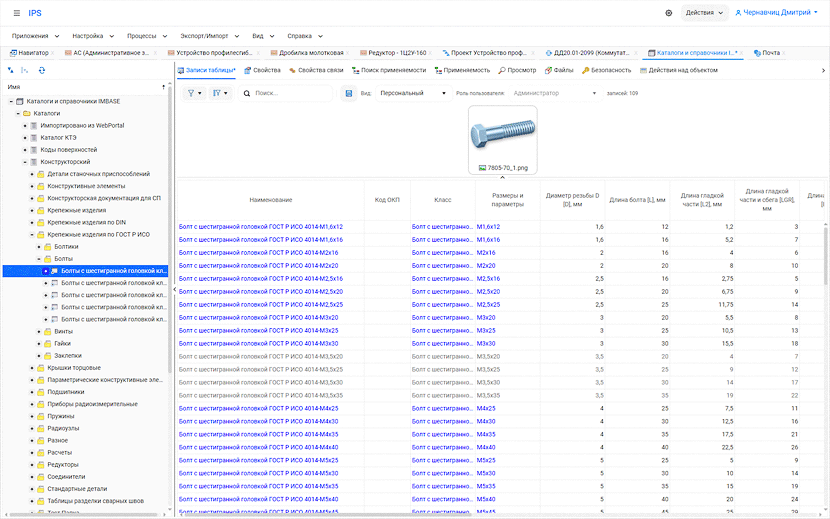Open the Чернавчиц Дмитрий user menu
Screen dimensions: 830x519
778,13
